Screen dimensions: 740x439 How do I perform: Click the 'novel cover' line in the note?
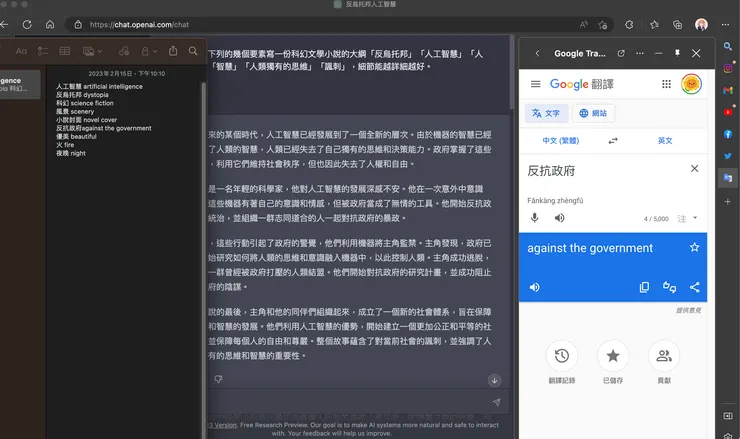click(86, 120)
